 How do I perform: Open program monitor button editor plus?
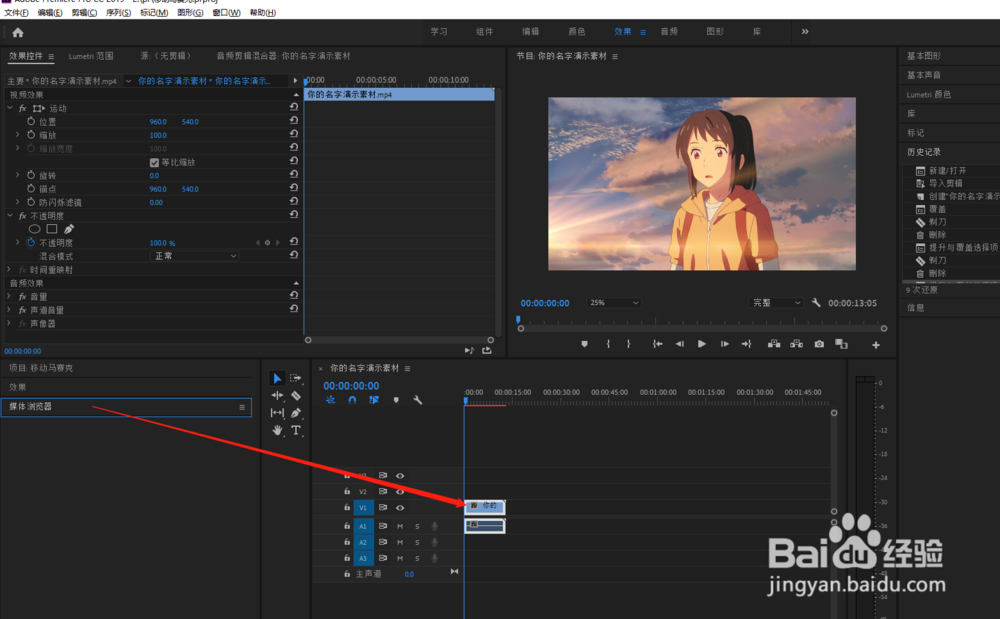click(x=876, y=345)
